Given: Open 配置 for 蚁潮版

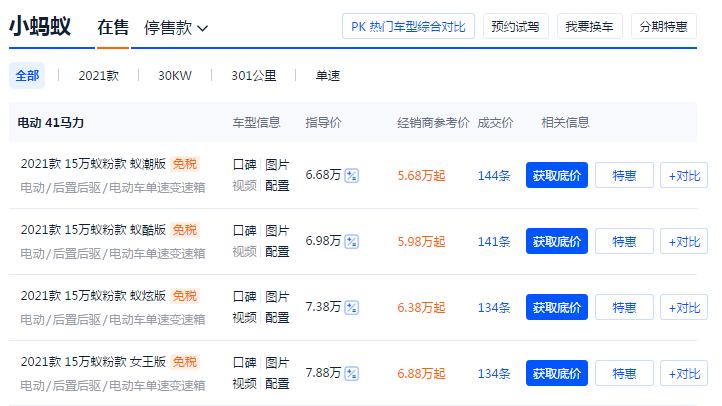Looking at the screenshot, I should coord(277,186).
